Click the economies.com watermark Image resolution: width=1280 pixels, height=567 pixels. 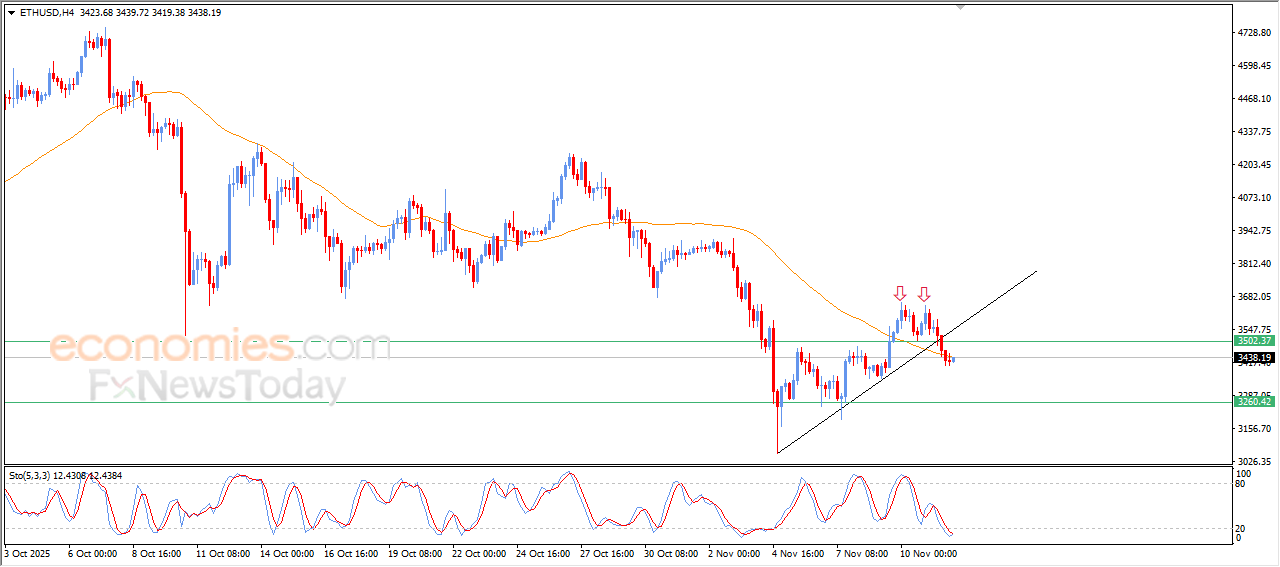[x=220, y=347]
